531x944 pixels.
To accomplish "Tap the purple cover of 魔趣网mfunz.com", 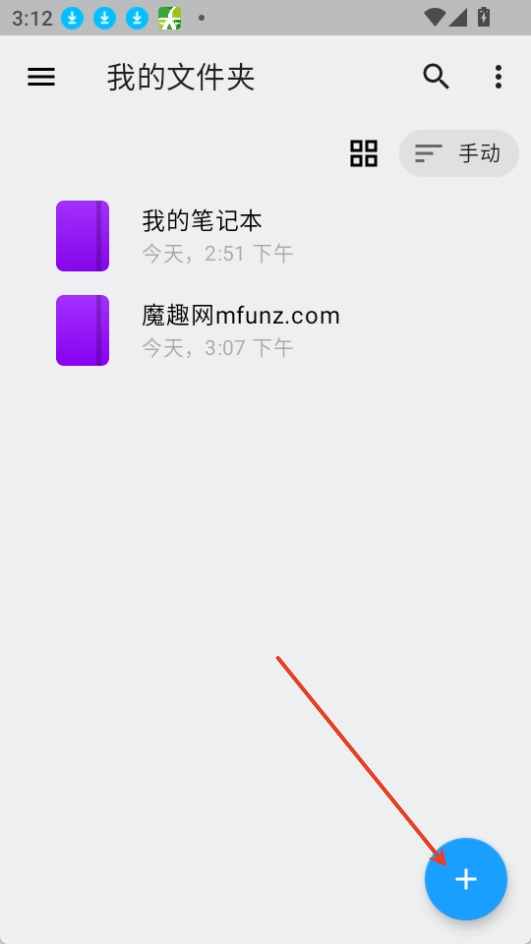I will click(82, 331).
